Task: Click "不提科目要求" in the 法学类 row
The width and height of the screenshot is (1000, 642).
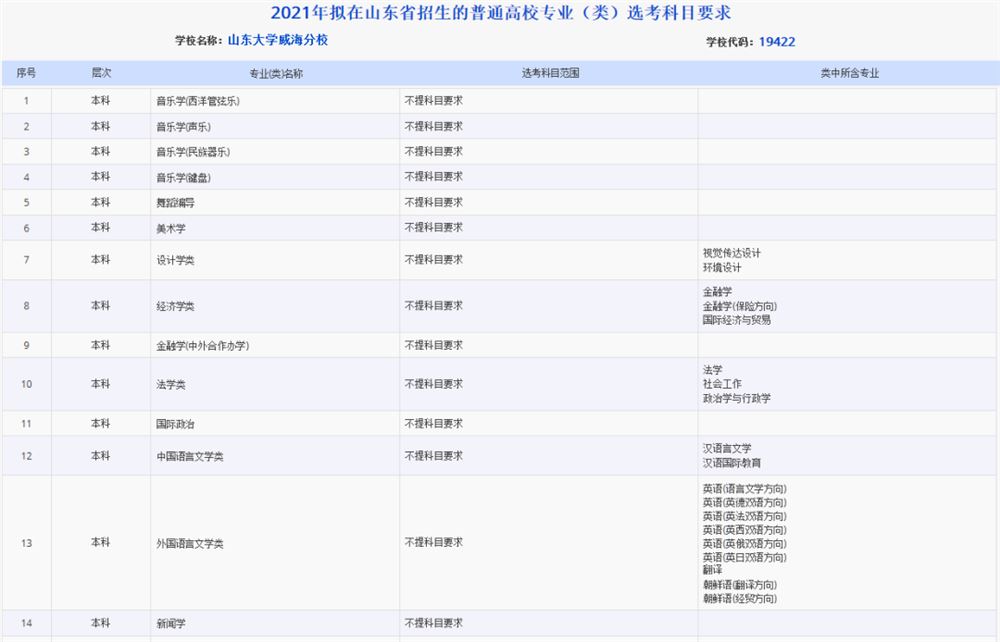Action: pyautogui.click(x=434, y=384)
